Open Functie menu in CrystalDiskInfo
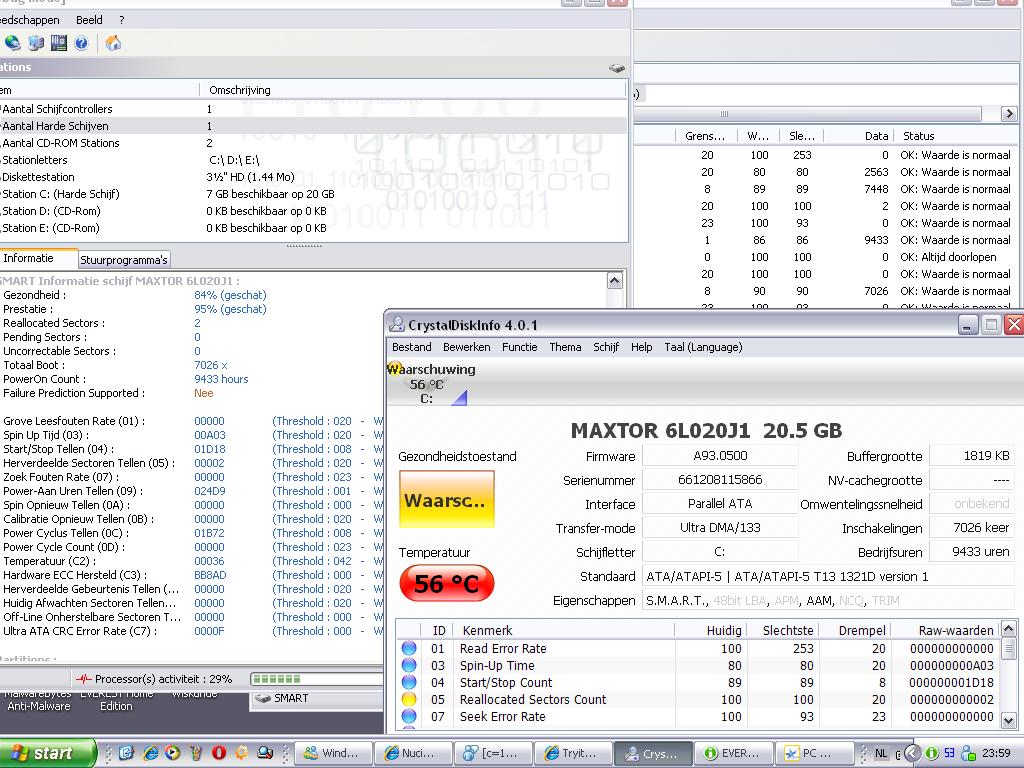 519,347
